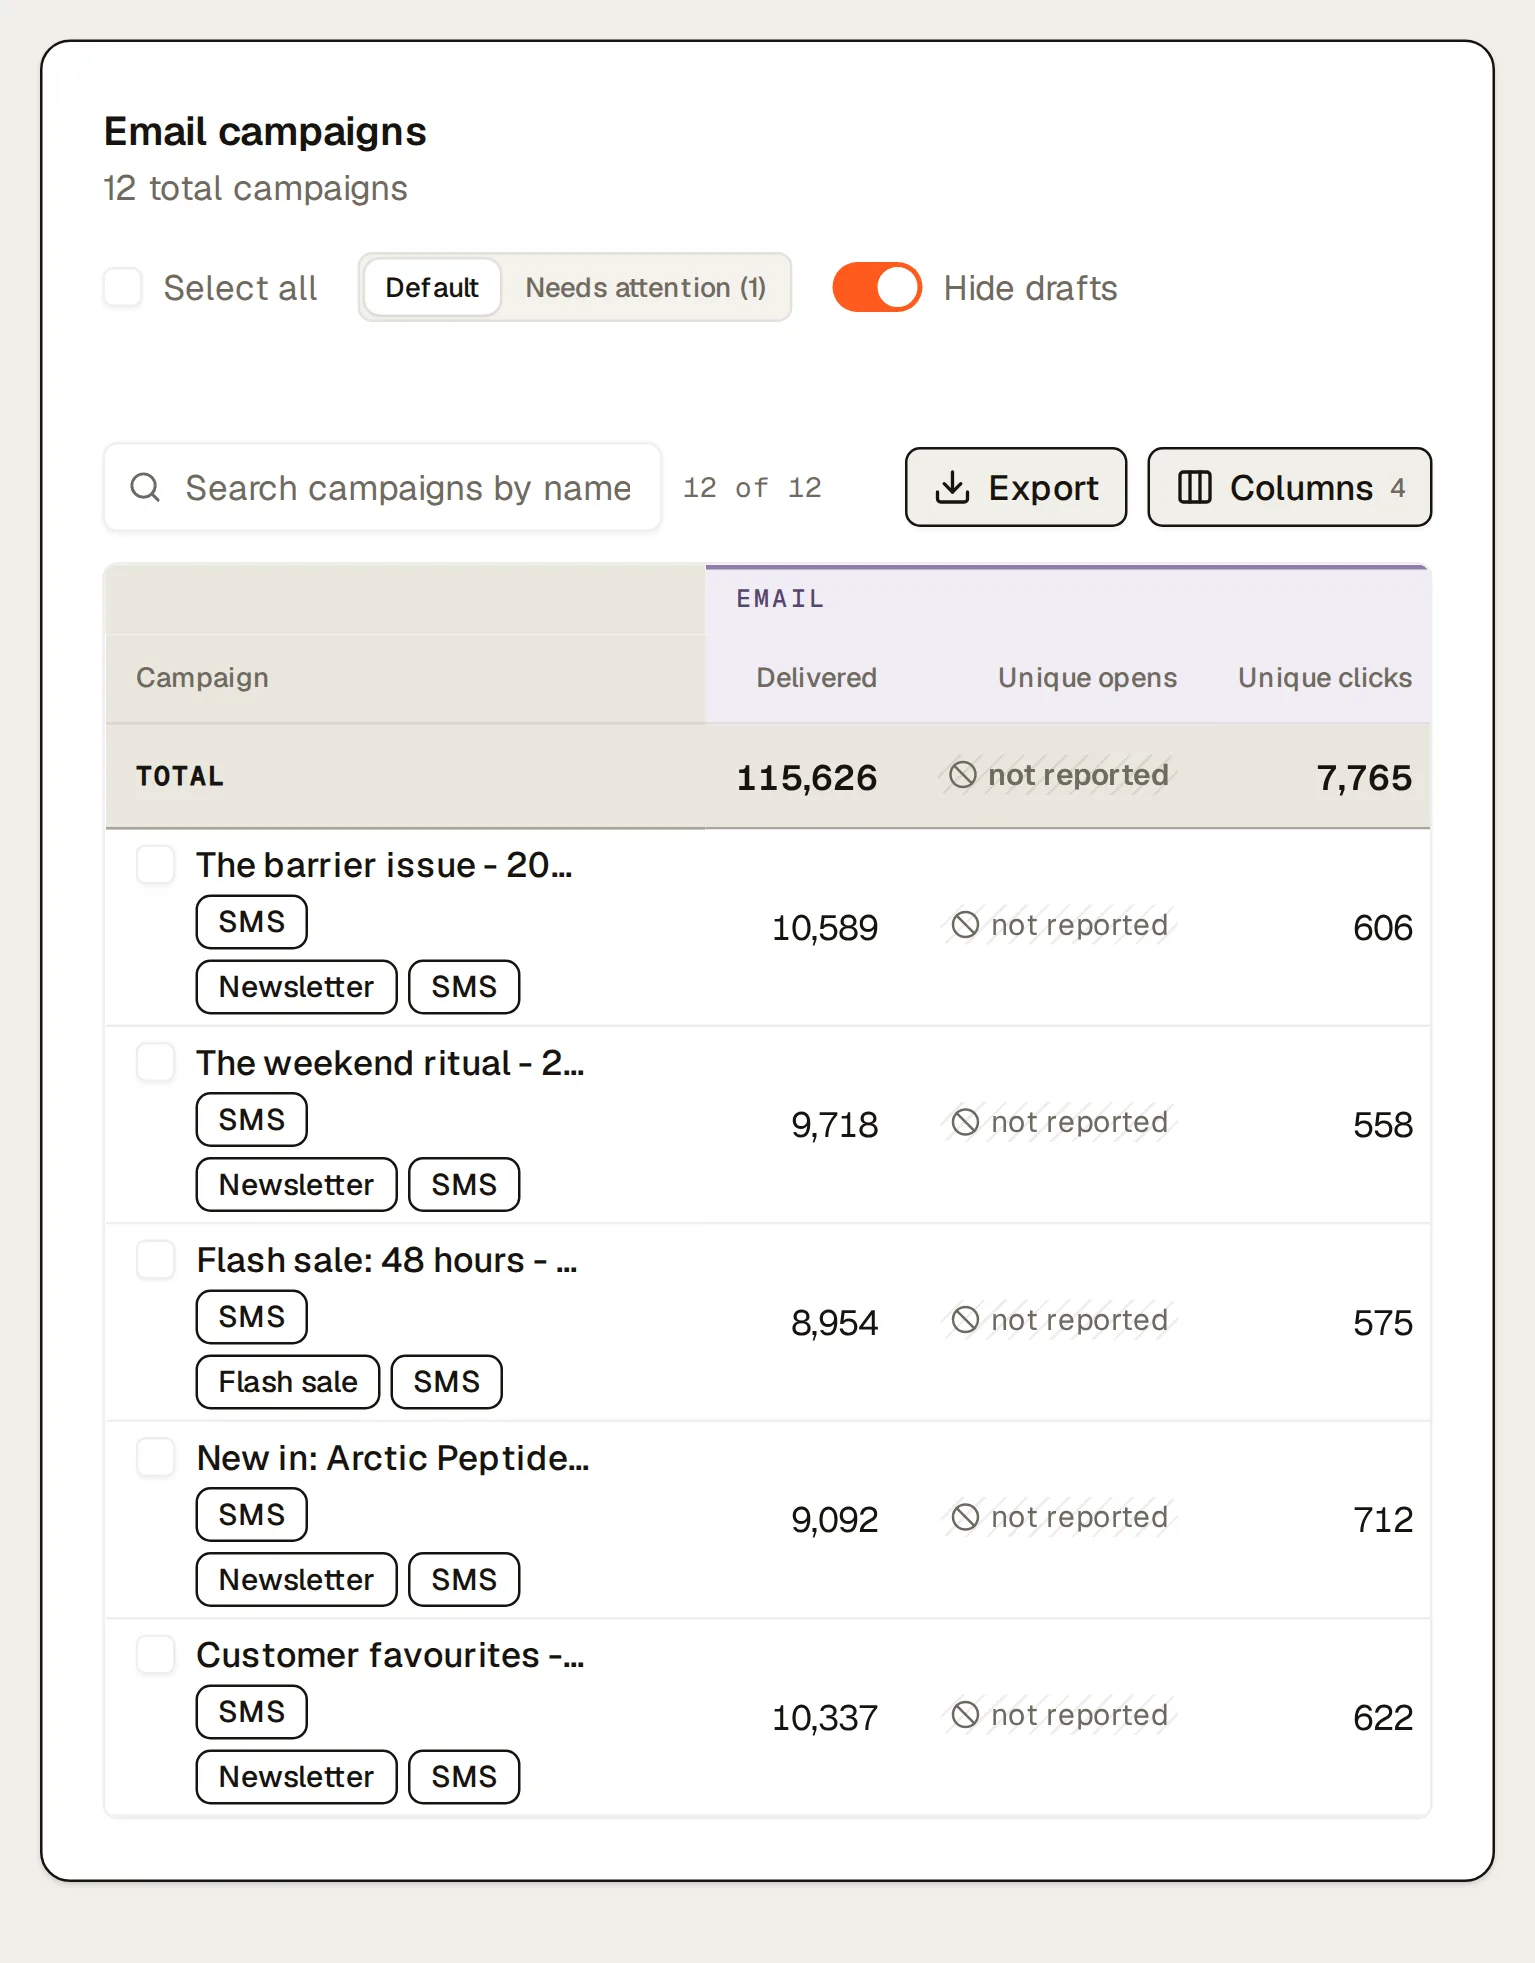Click the unique clicks value 712
The image size is (1535, 1963).
(1383, 1519)
